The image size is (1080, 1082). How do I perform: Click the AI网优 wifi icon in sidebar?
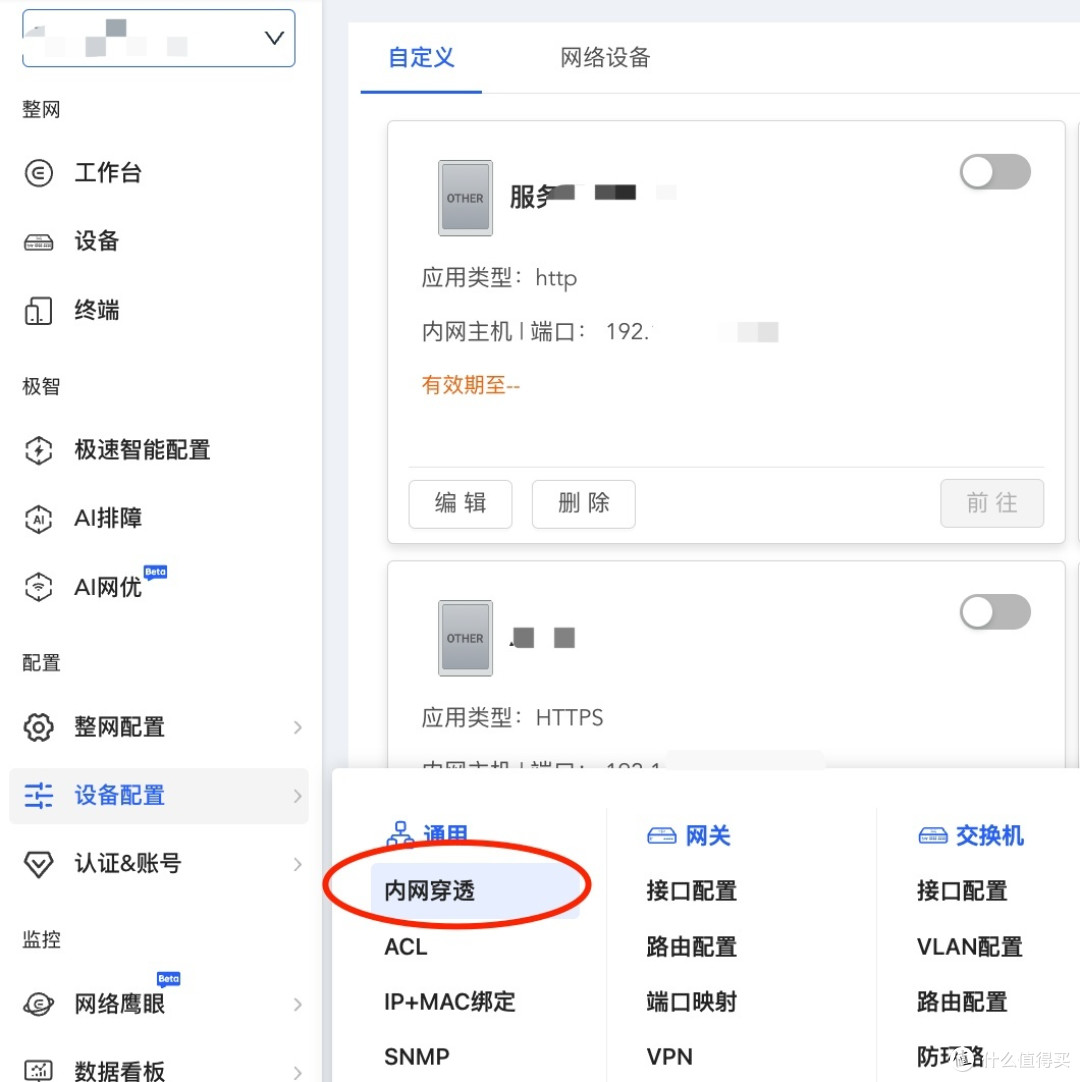[39, 587]
